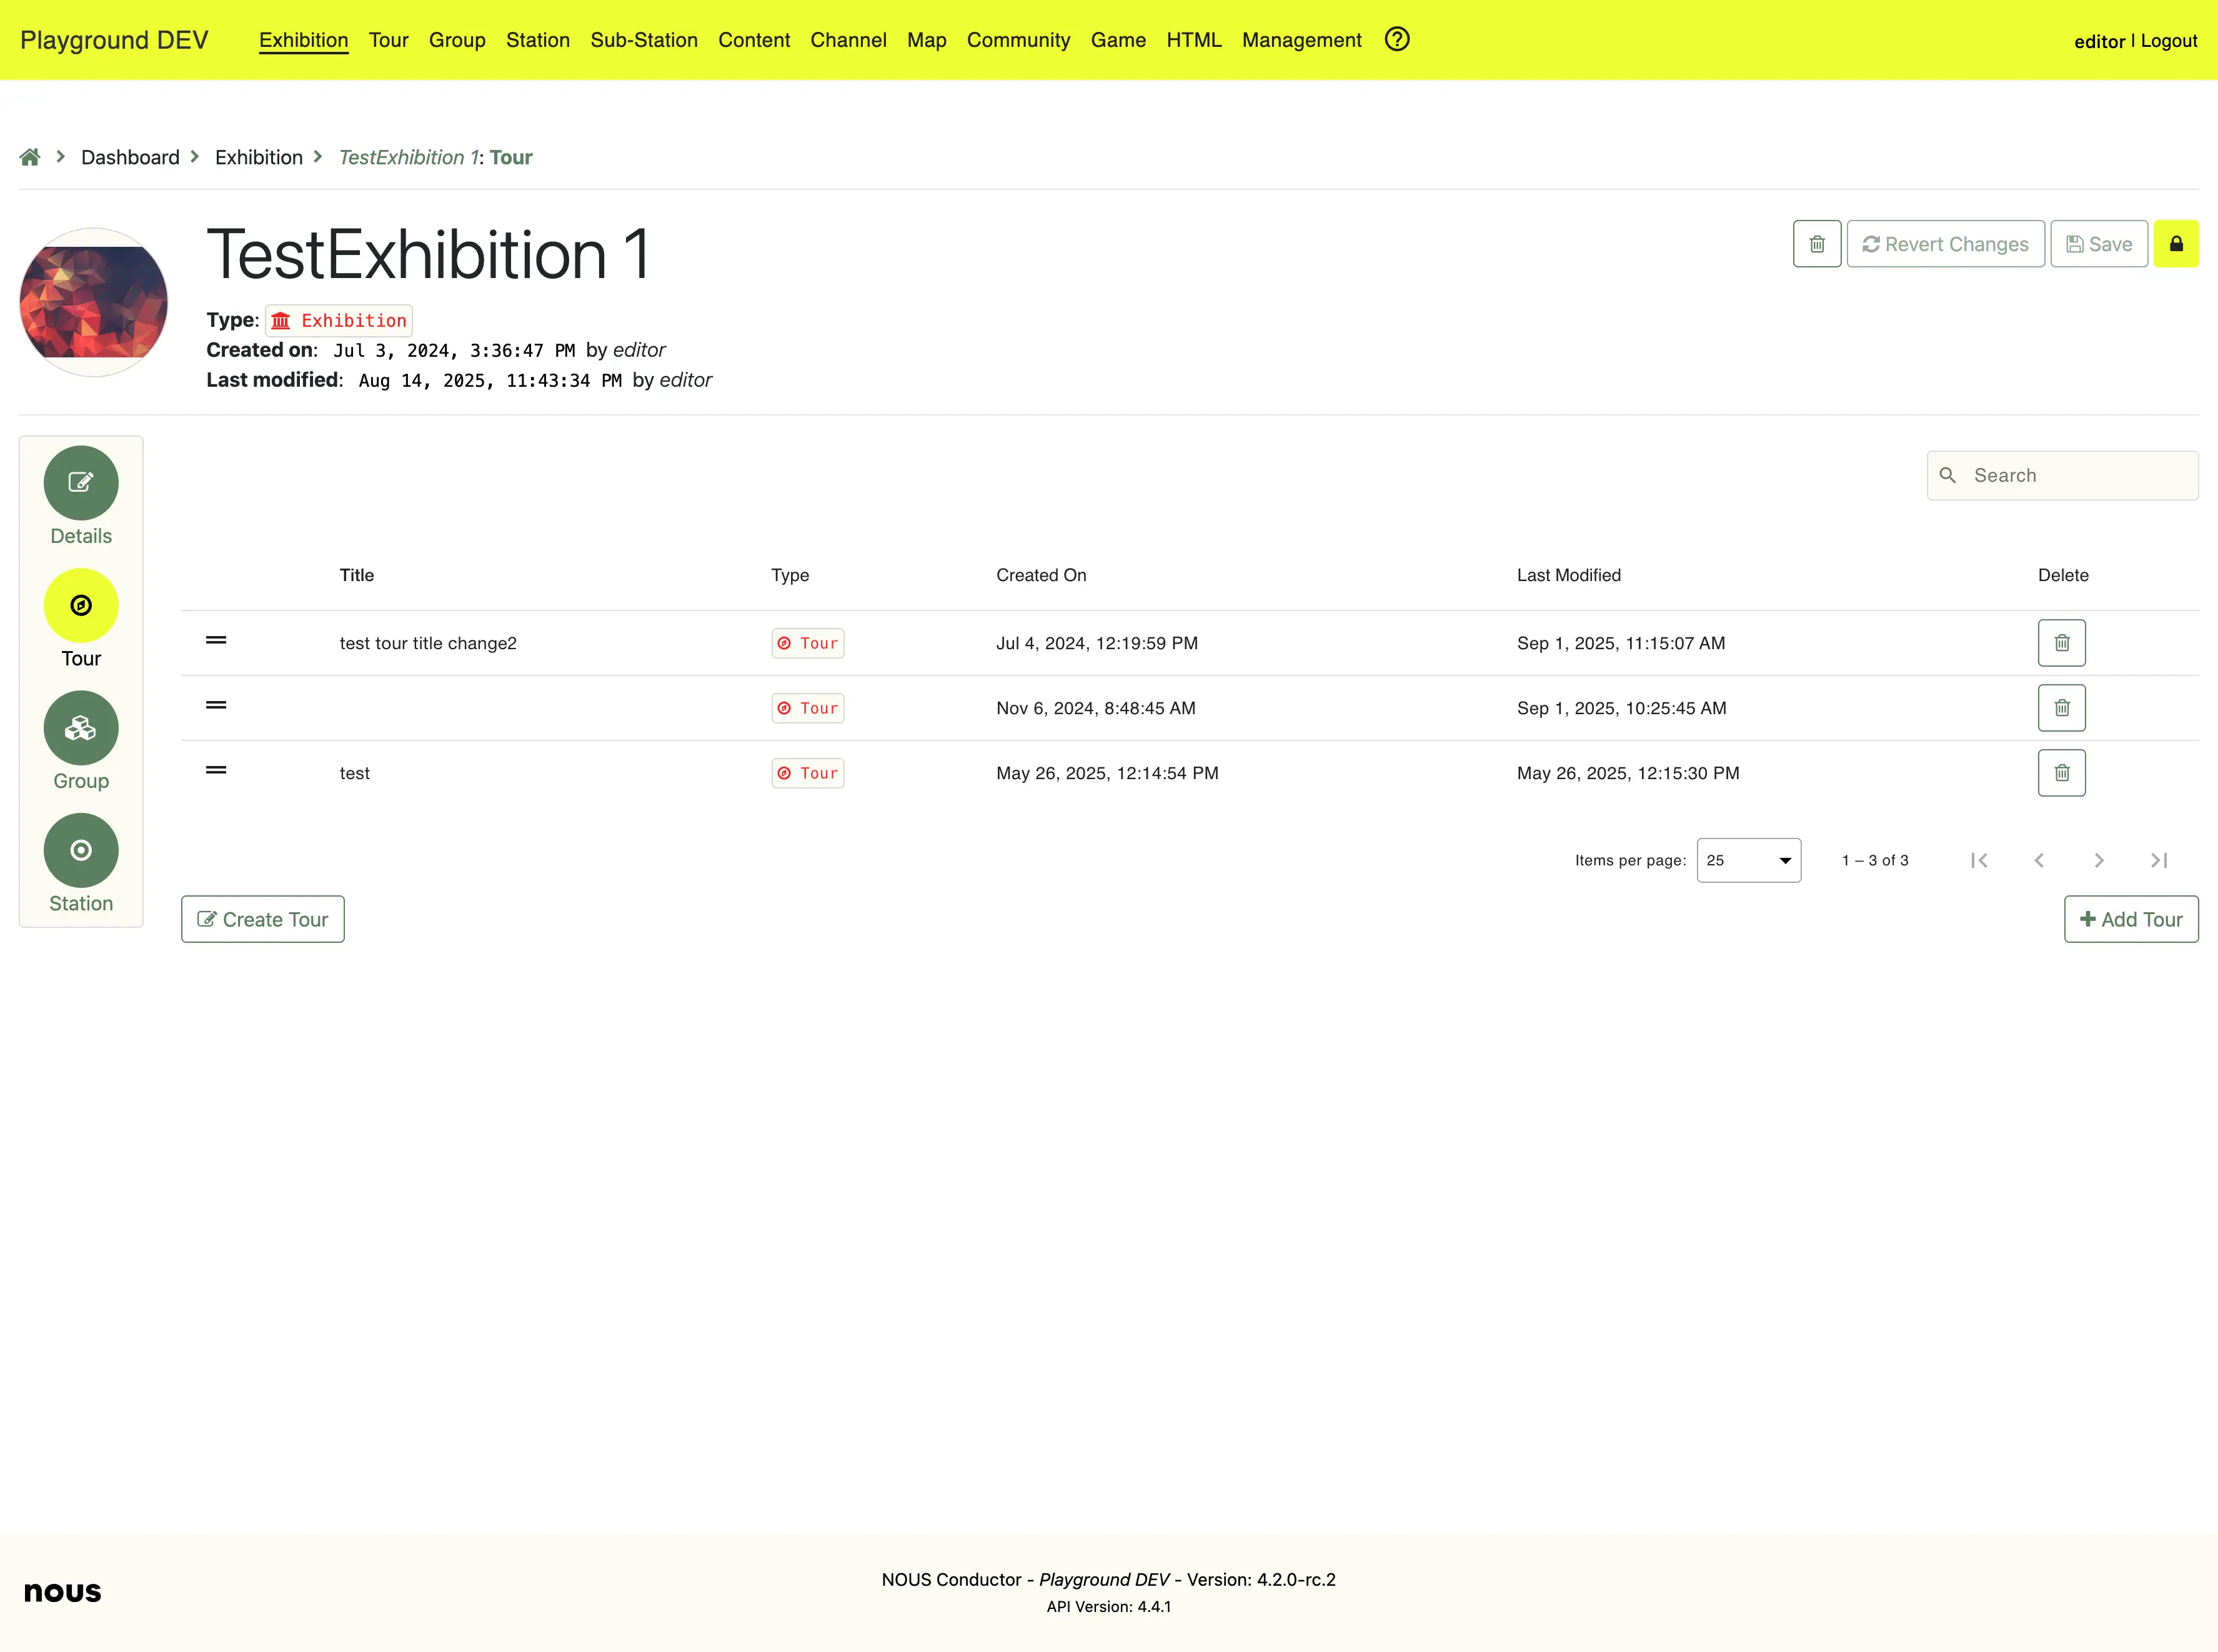Click the Add Tour button
The image size is (2218, 1652).
2130,919
